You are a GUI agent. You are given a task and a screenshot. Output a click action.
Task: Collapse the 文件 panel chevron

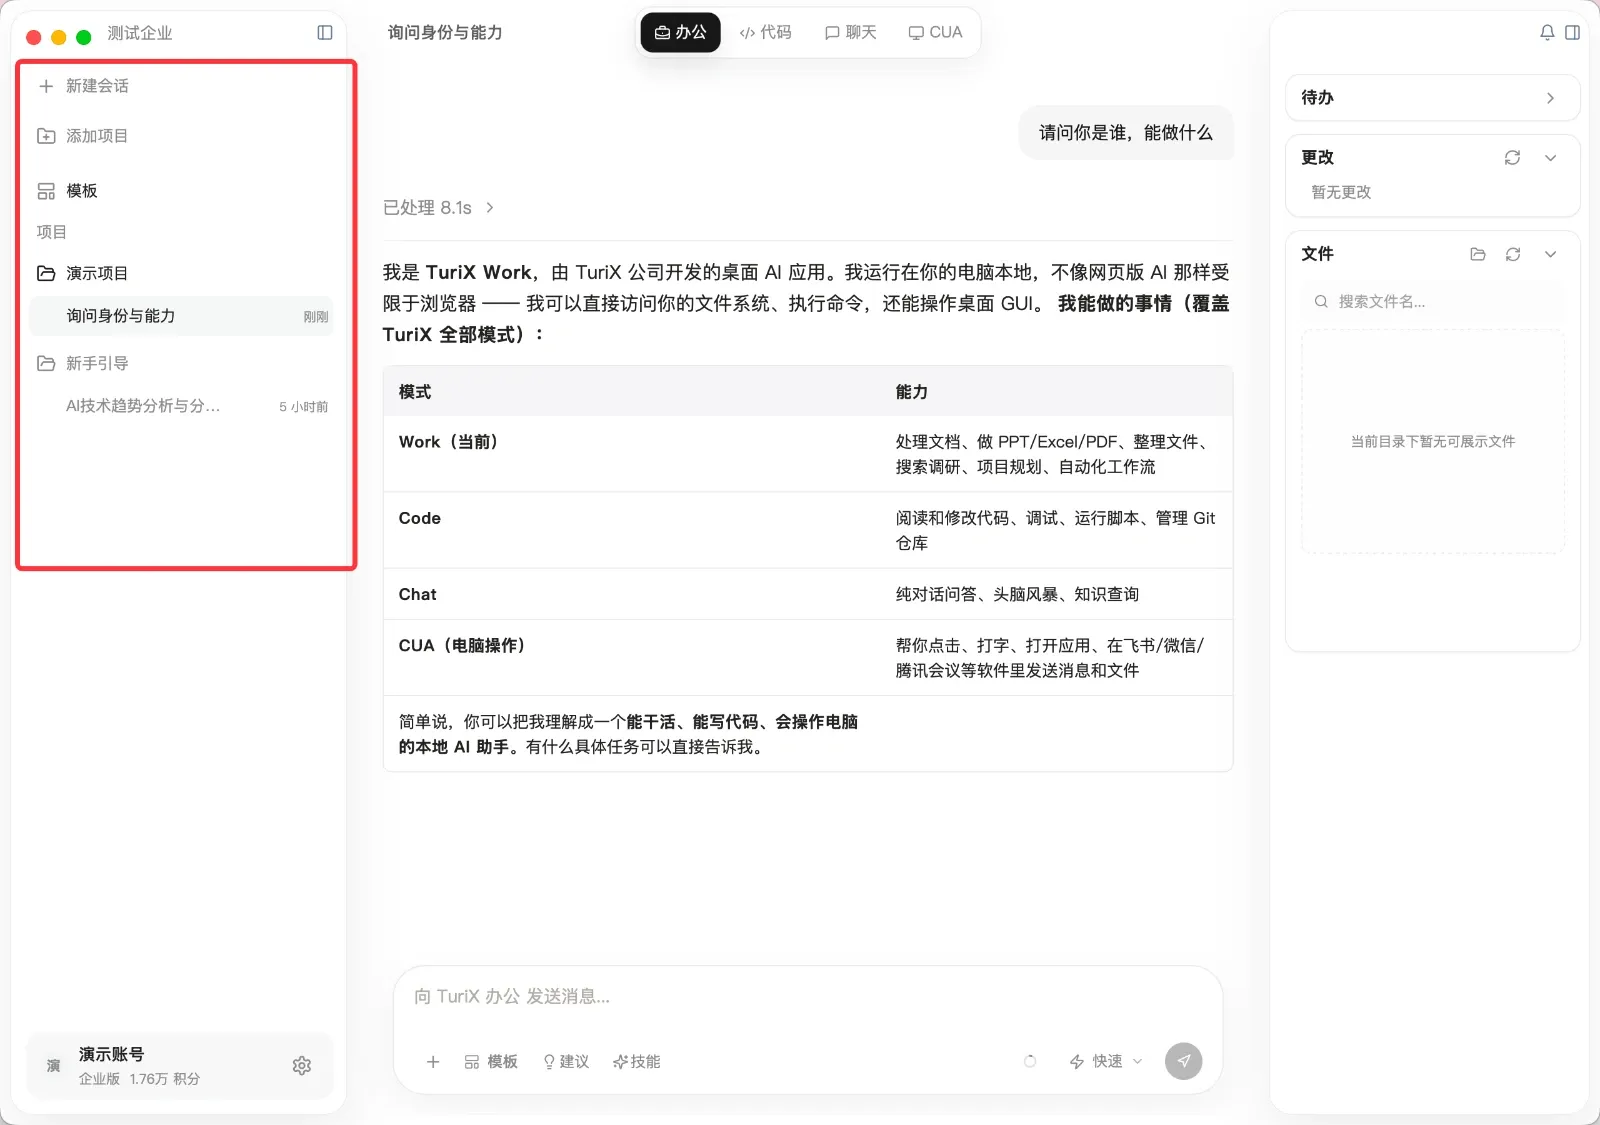tap(1551, 254)
